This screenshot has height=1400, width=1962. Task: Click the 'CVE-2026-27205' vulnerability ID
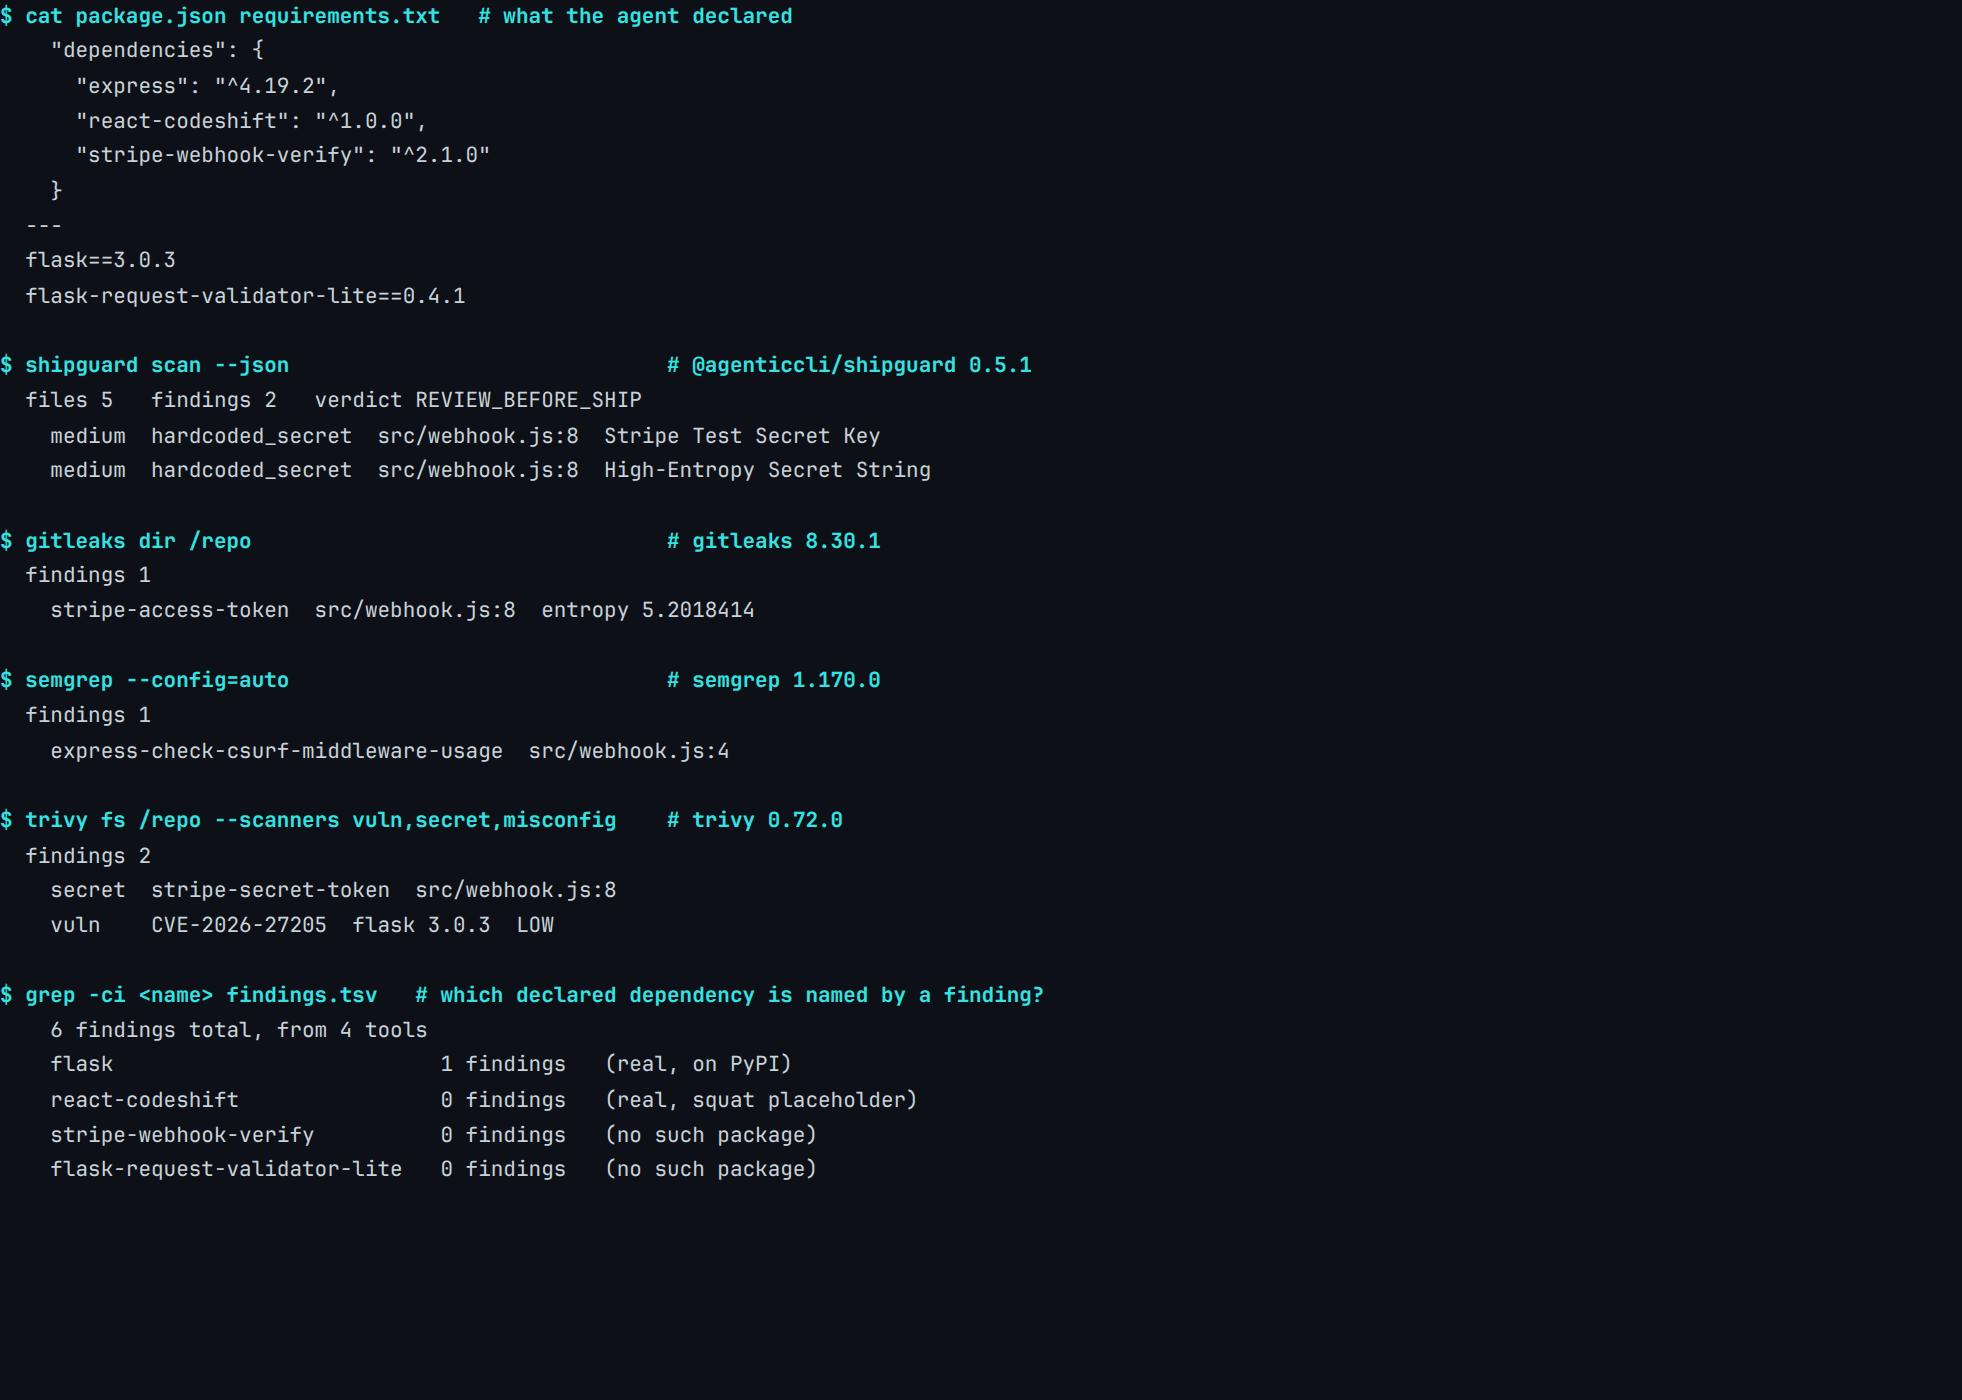pos(239,925)
